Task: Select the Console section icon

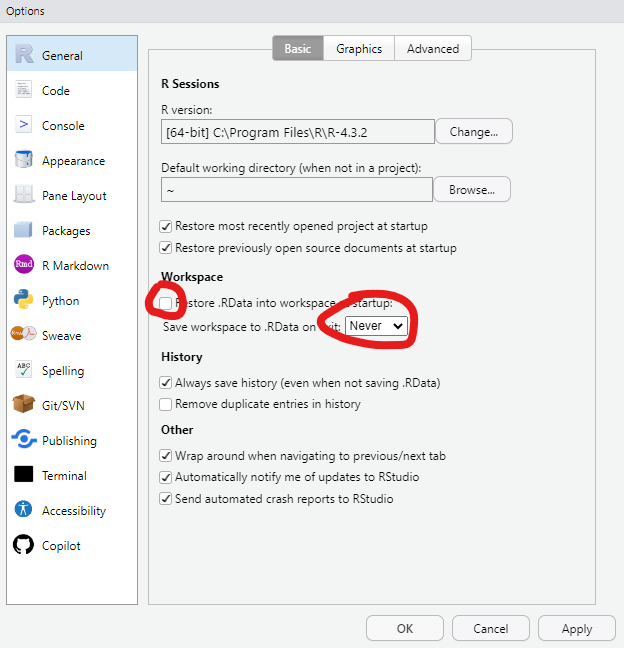Action: tap(24, 126)
